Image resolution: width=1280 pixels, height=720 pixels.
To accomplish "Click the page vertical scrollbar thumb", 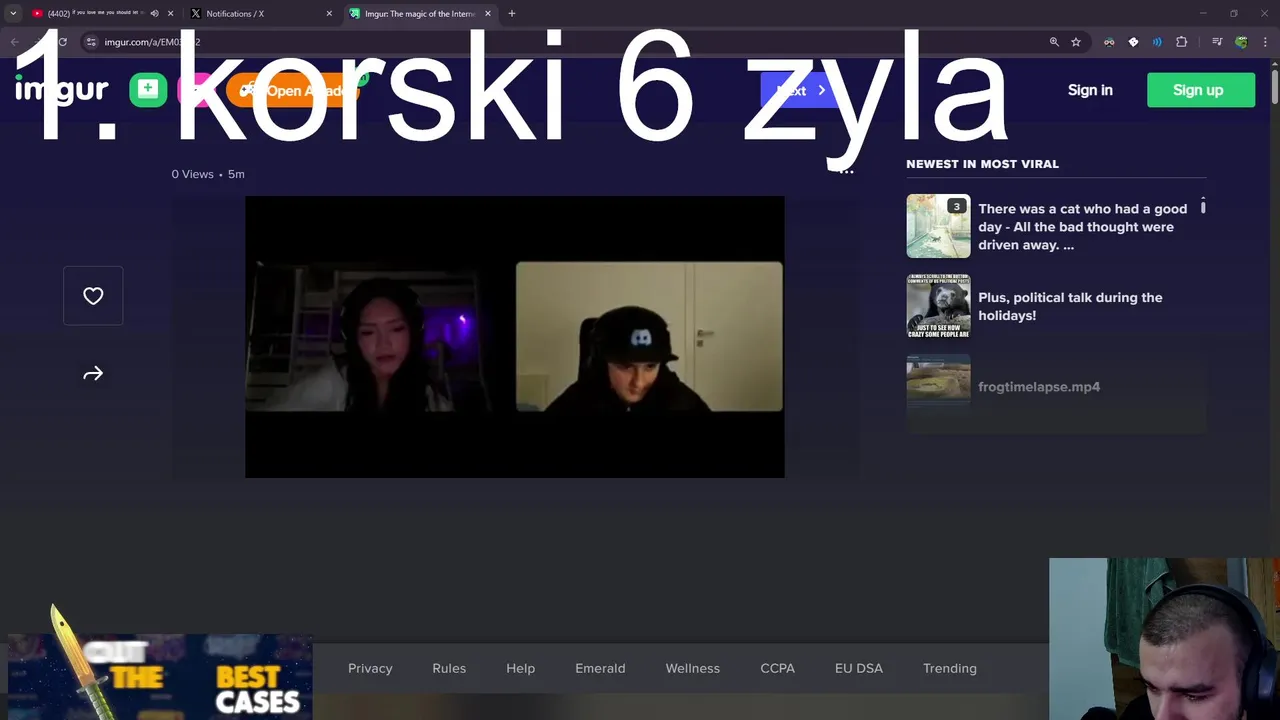I will [1274, 85].
